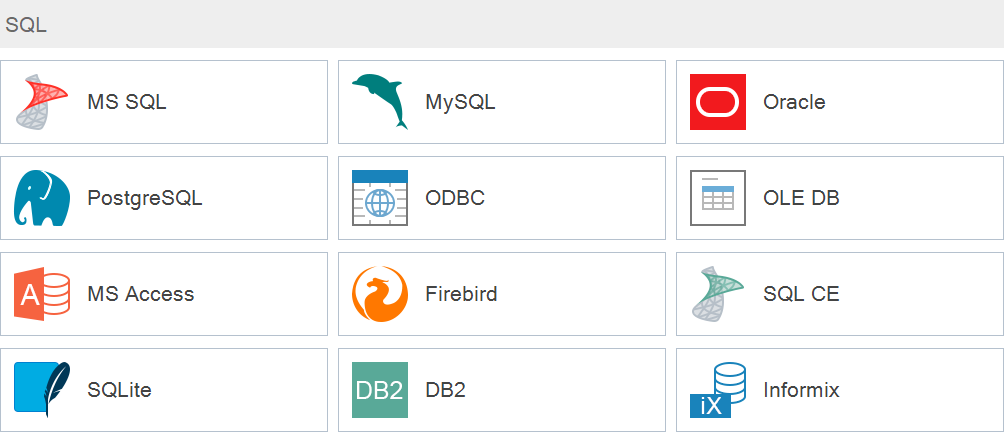Select the Firebird label text
1004x432 pixels.
[461, 294]
